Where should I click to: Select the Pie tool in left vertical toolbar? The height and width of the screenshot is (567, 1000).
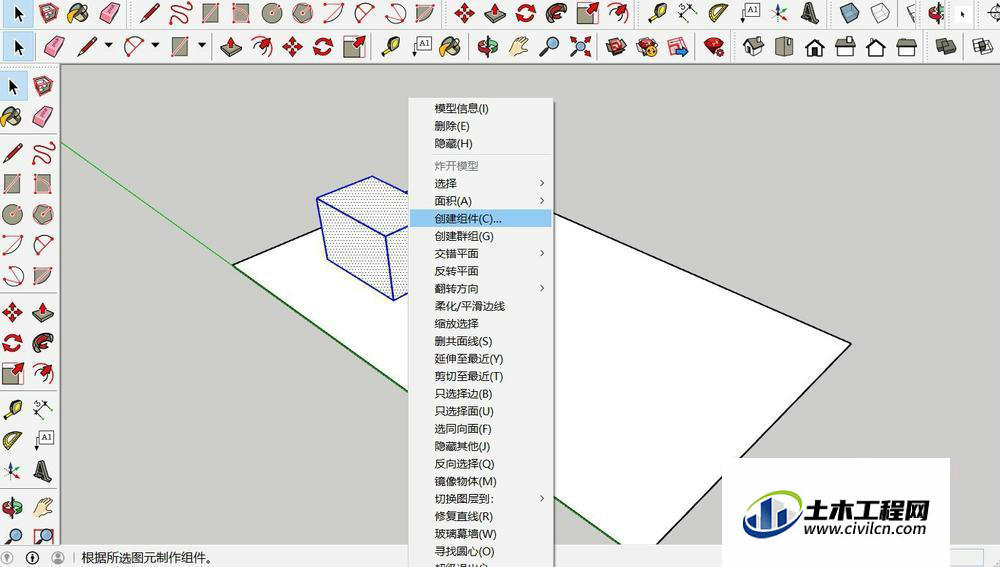coord(43,276)
